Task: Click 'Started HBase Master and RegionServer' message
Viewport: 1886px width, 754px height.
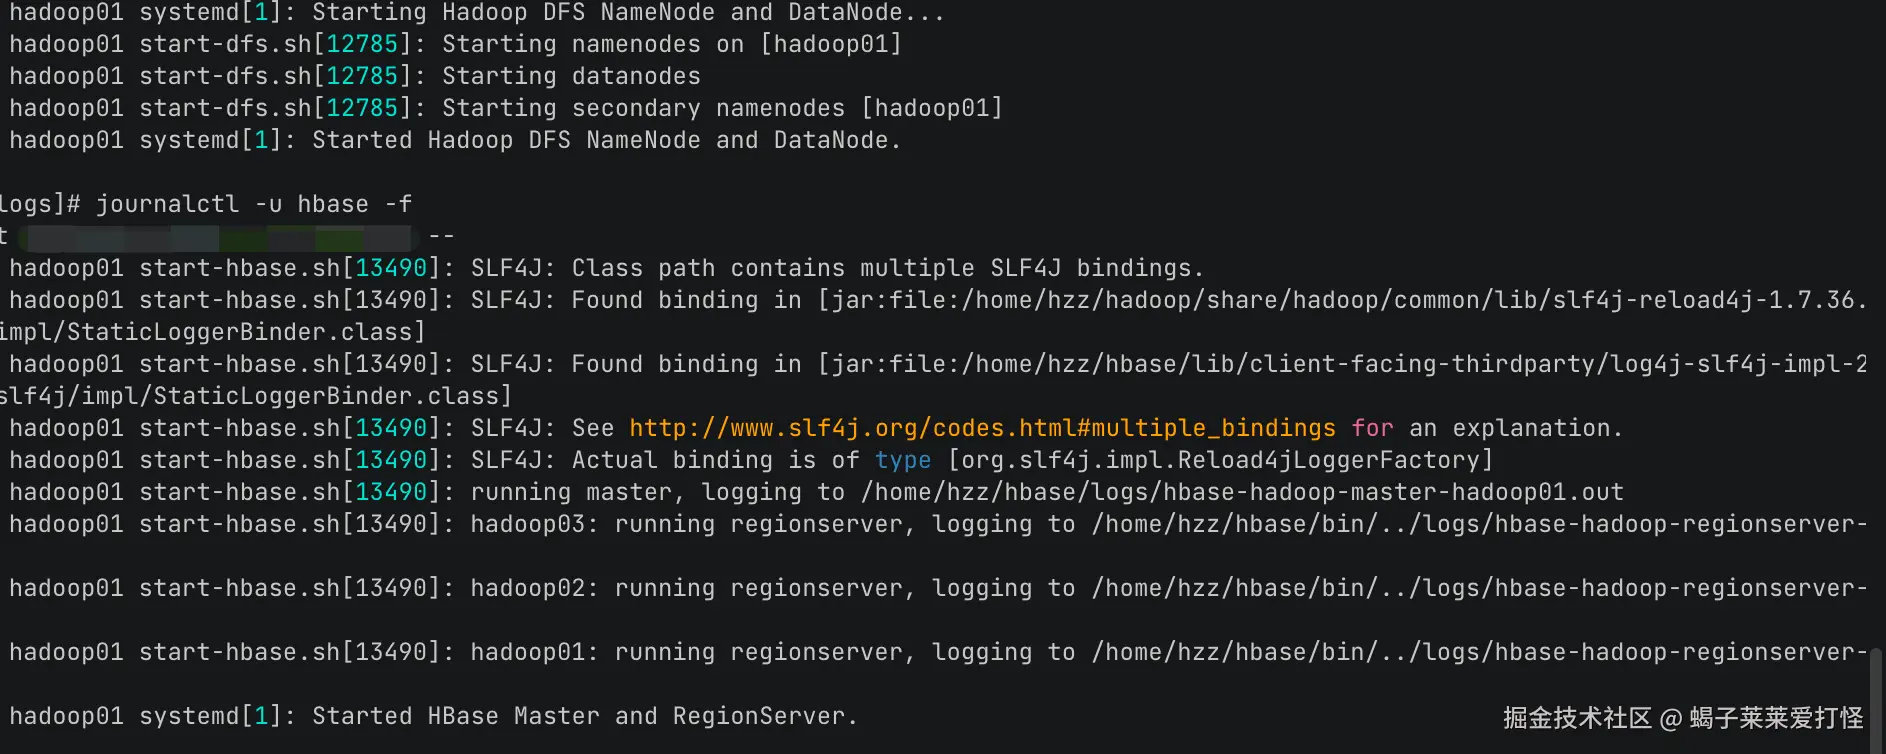Action: coord(584,716)
